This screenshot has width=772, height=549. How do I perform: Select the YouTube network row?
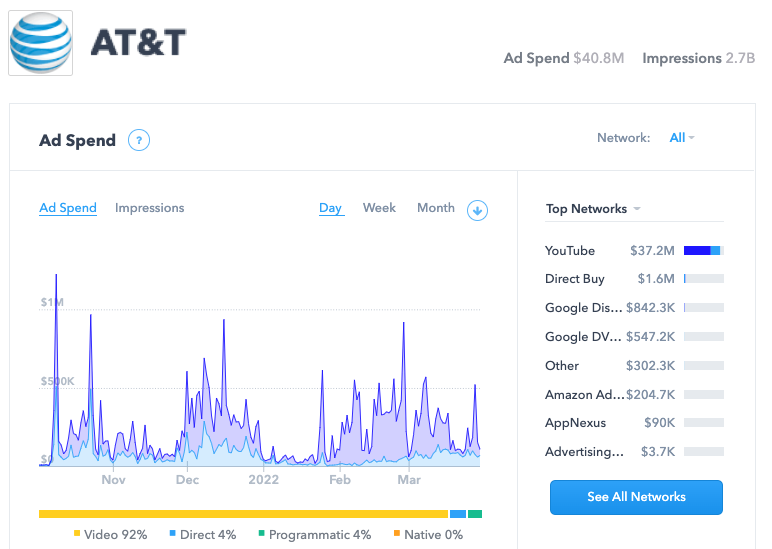coord(634,251)
